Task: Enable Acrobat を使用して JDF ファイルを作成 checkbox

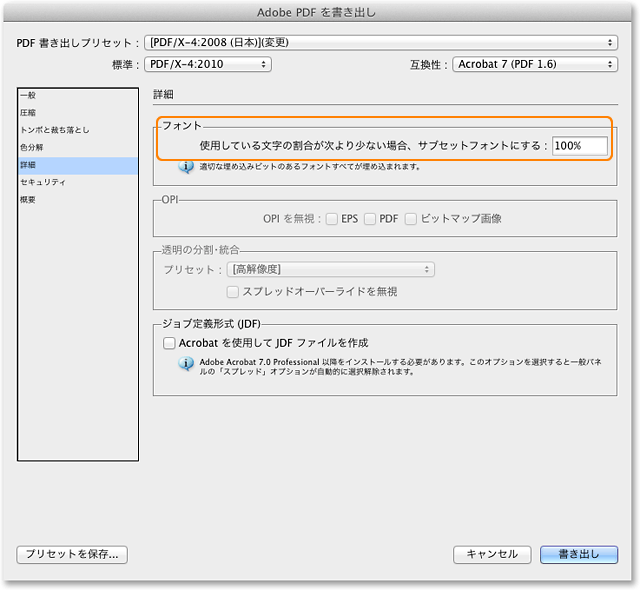Action: tap(169, 343)
